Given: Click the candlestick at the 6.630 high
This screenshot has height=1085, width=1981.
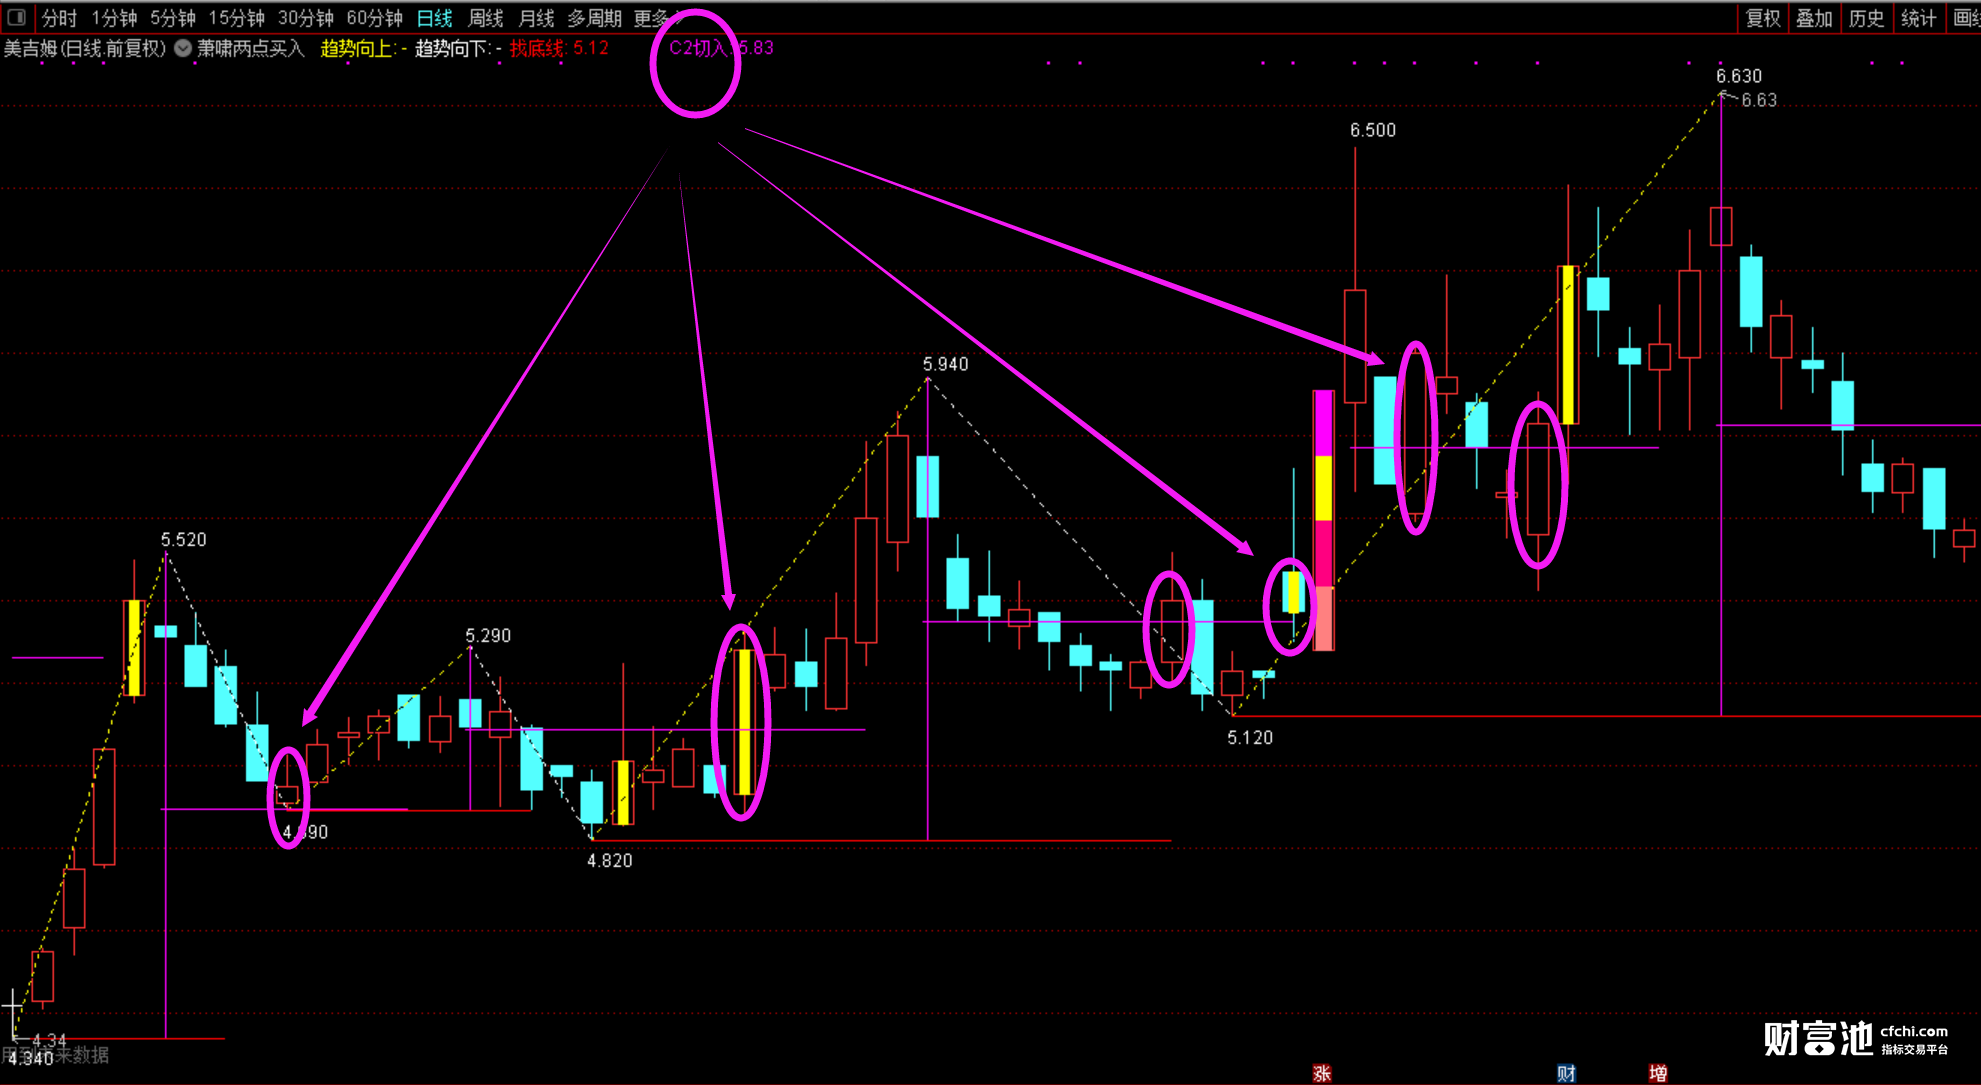Looking at the screenshot, I should click(1721, 226).
